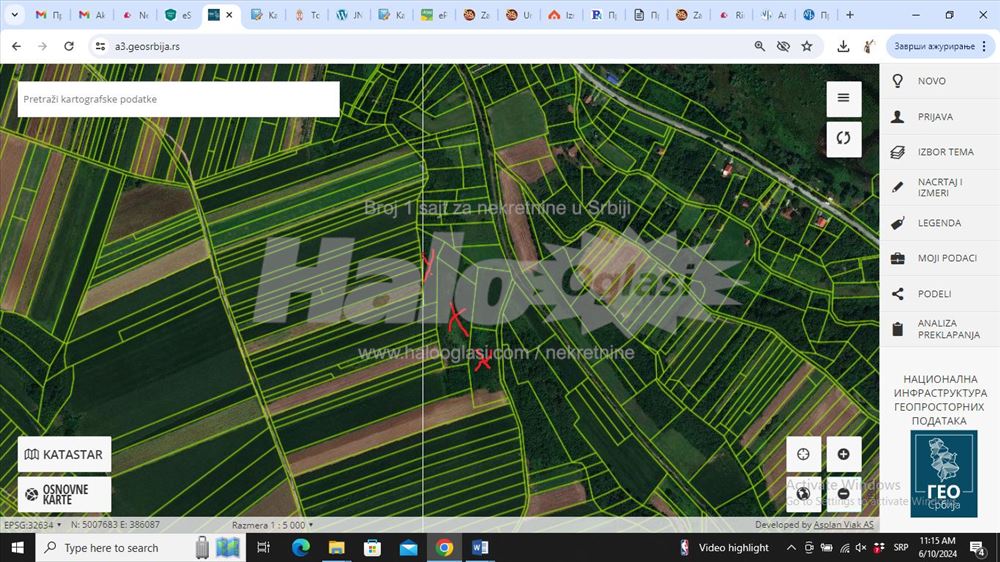Expand the EPSG:32634 coordinate system dropdown
This screenshot has height=562, width=1000.
tap(33, 524)
